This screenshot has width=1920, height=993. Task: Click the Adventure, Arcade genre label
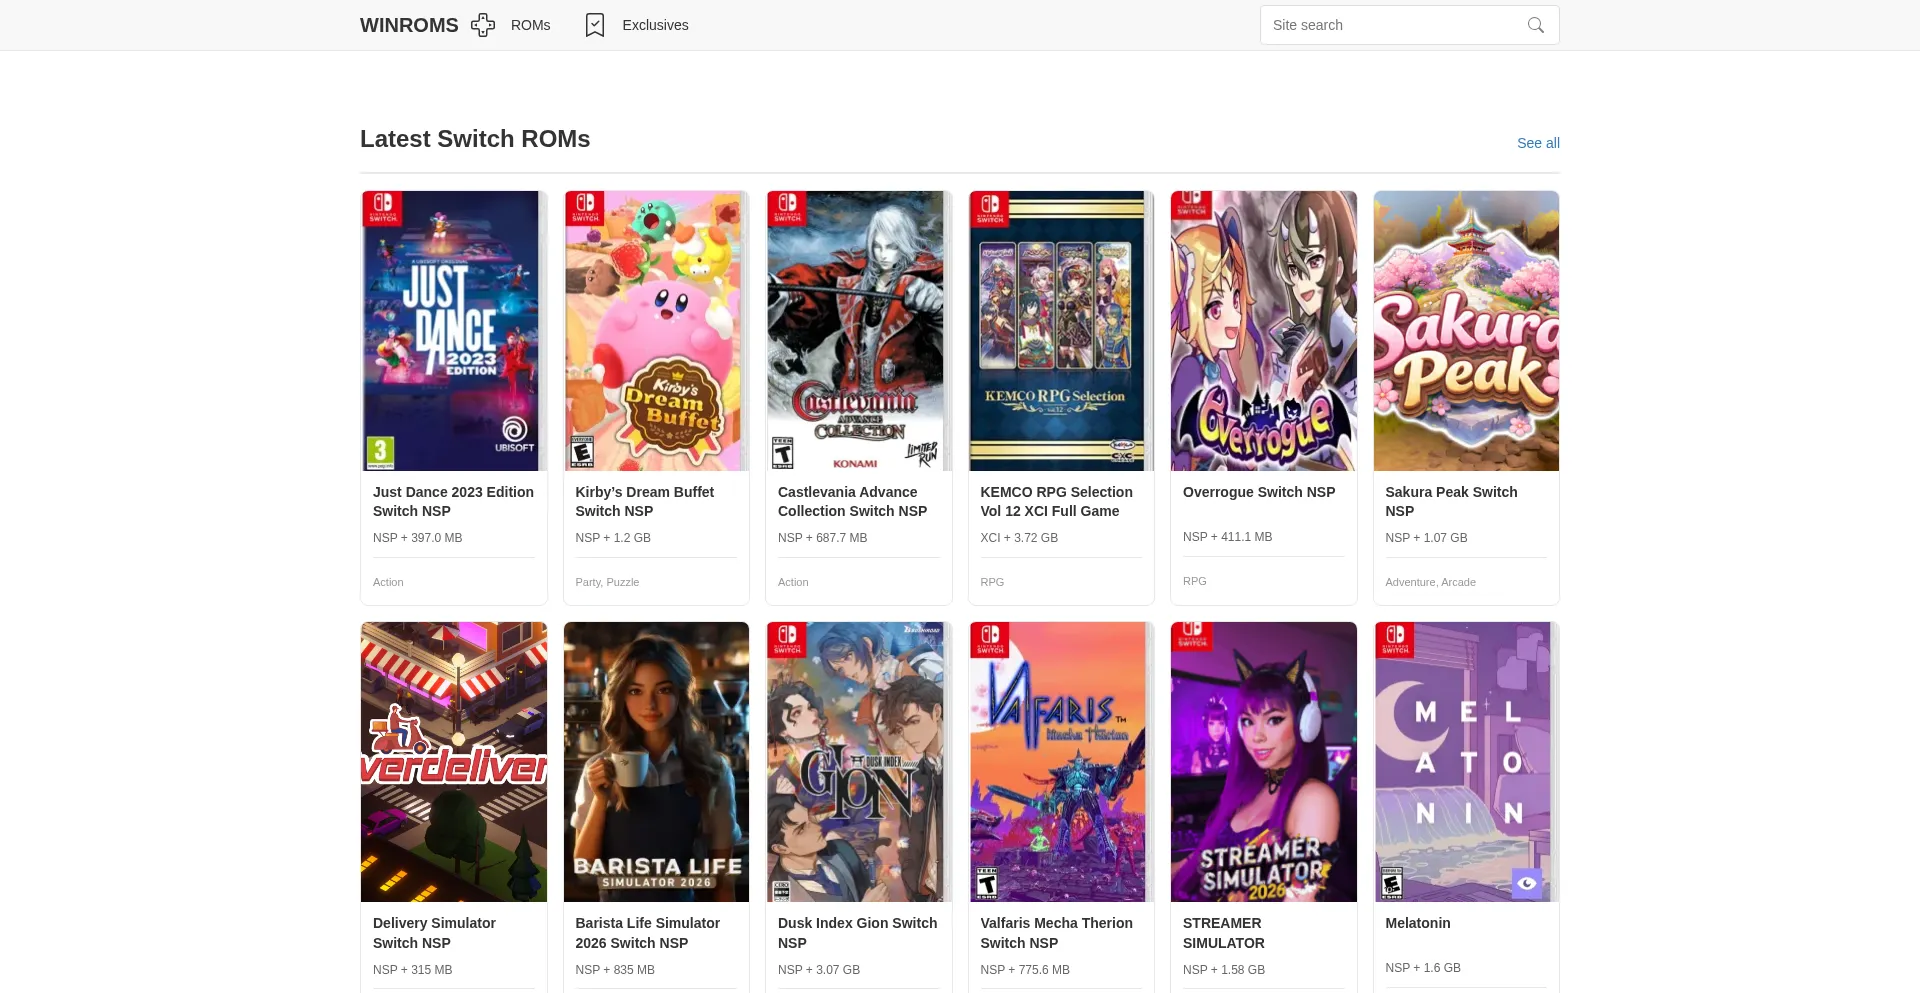[x=1430, y=582]
